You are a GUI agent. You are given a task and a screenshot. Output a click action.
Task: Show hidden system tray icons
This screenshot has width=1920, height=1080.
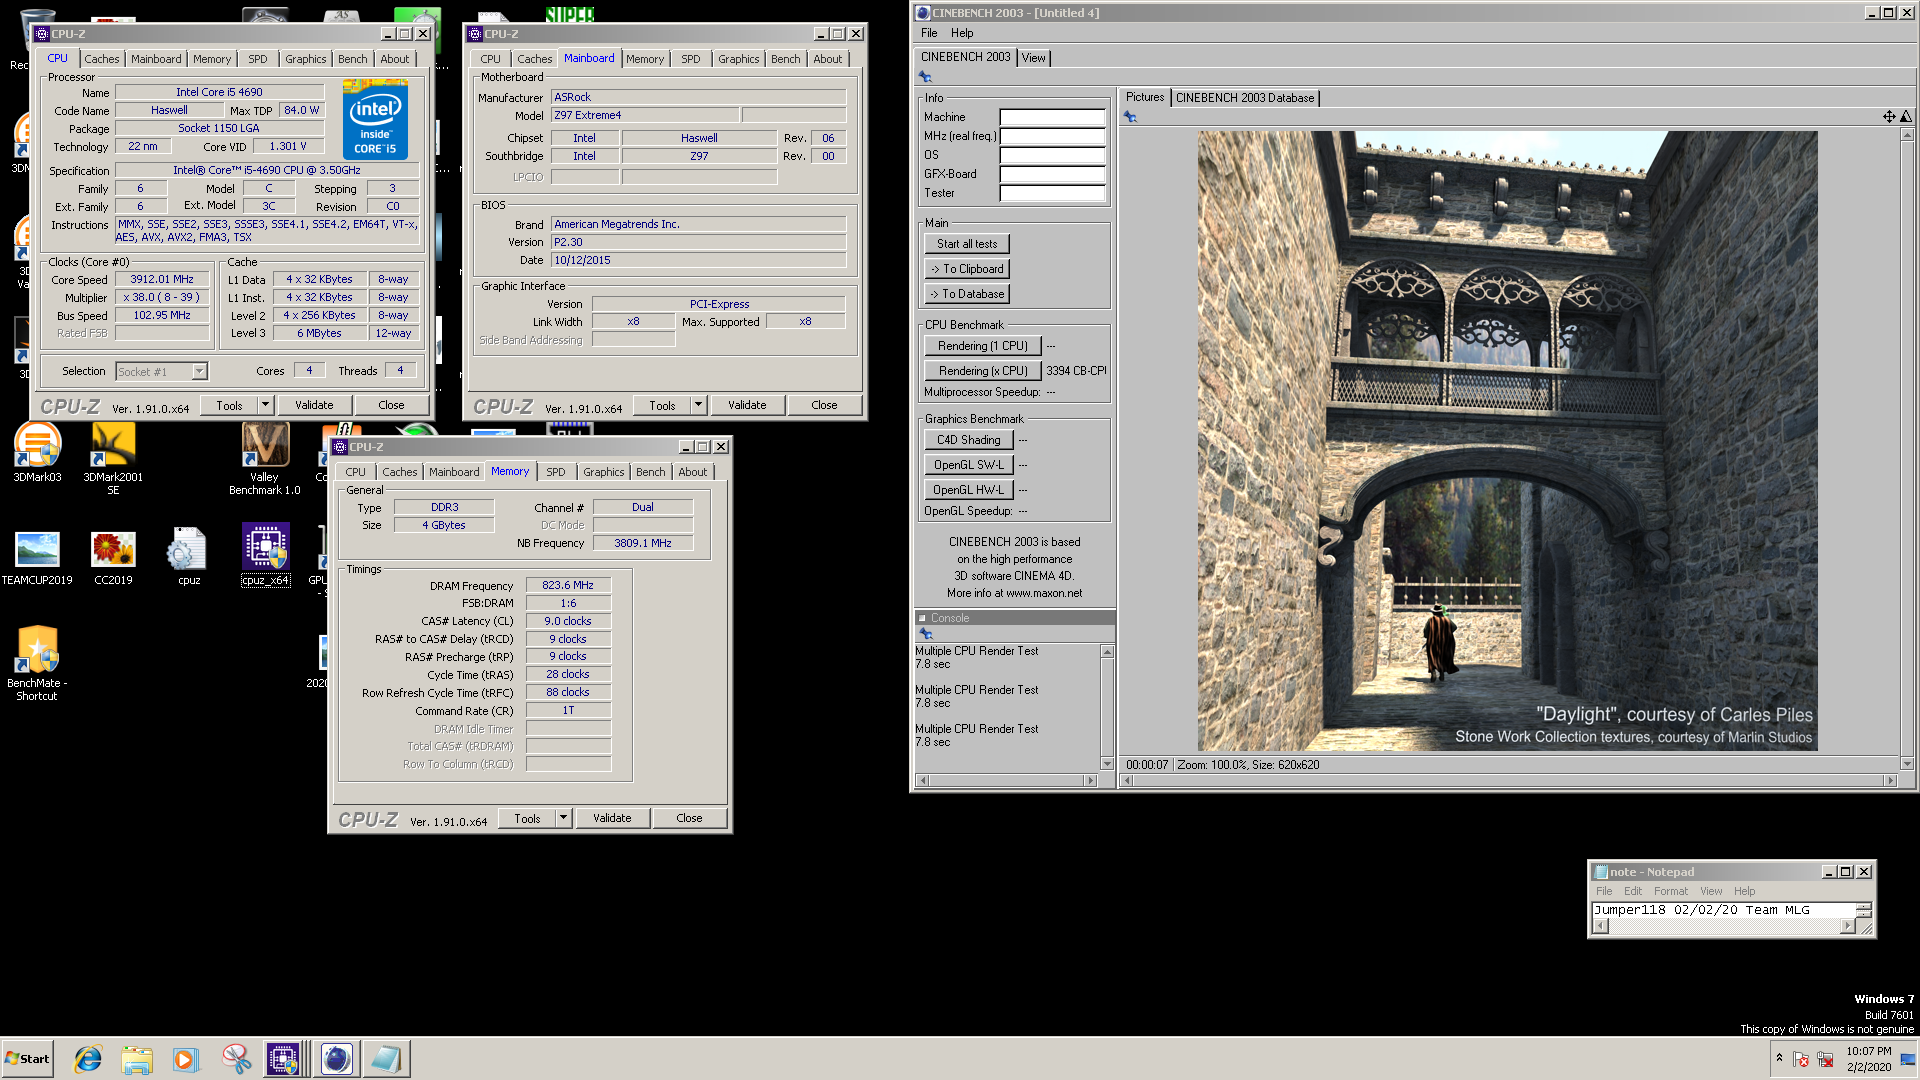(1779, 1058)
